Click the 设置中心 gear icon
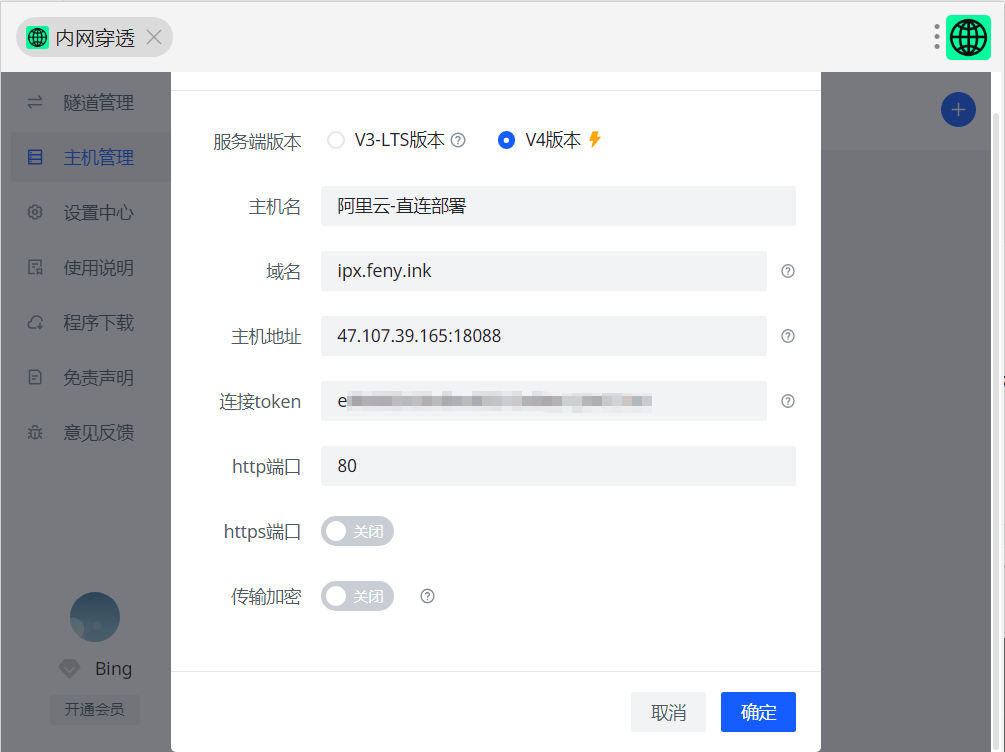Viewport: 1005px width, 752px height. coord(35,212)
